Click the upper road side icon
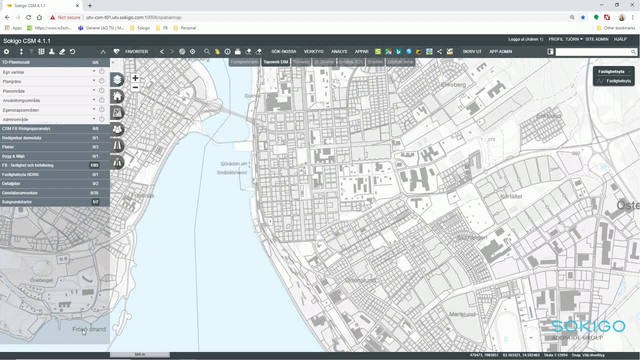The width and height of the screenshot is (640, 360). pyautogui.click(x=118, y=146)
